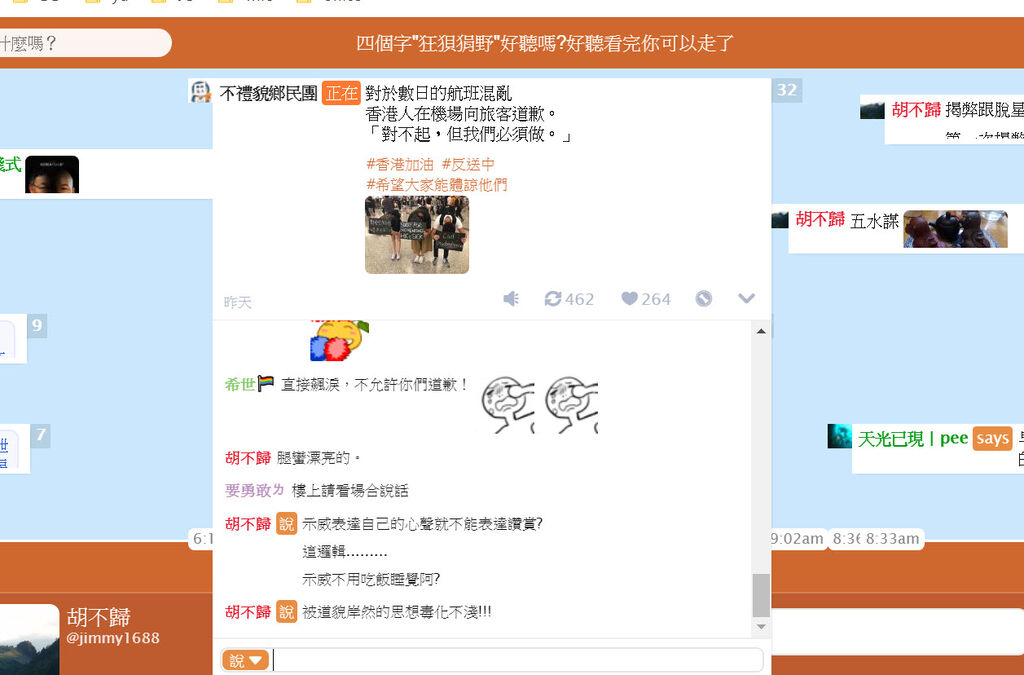Click the scroll-up arrow of responses list
The width and height of the screenshot is (1024, 675).
click(761, 331)
